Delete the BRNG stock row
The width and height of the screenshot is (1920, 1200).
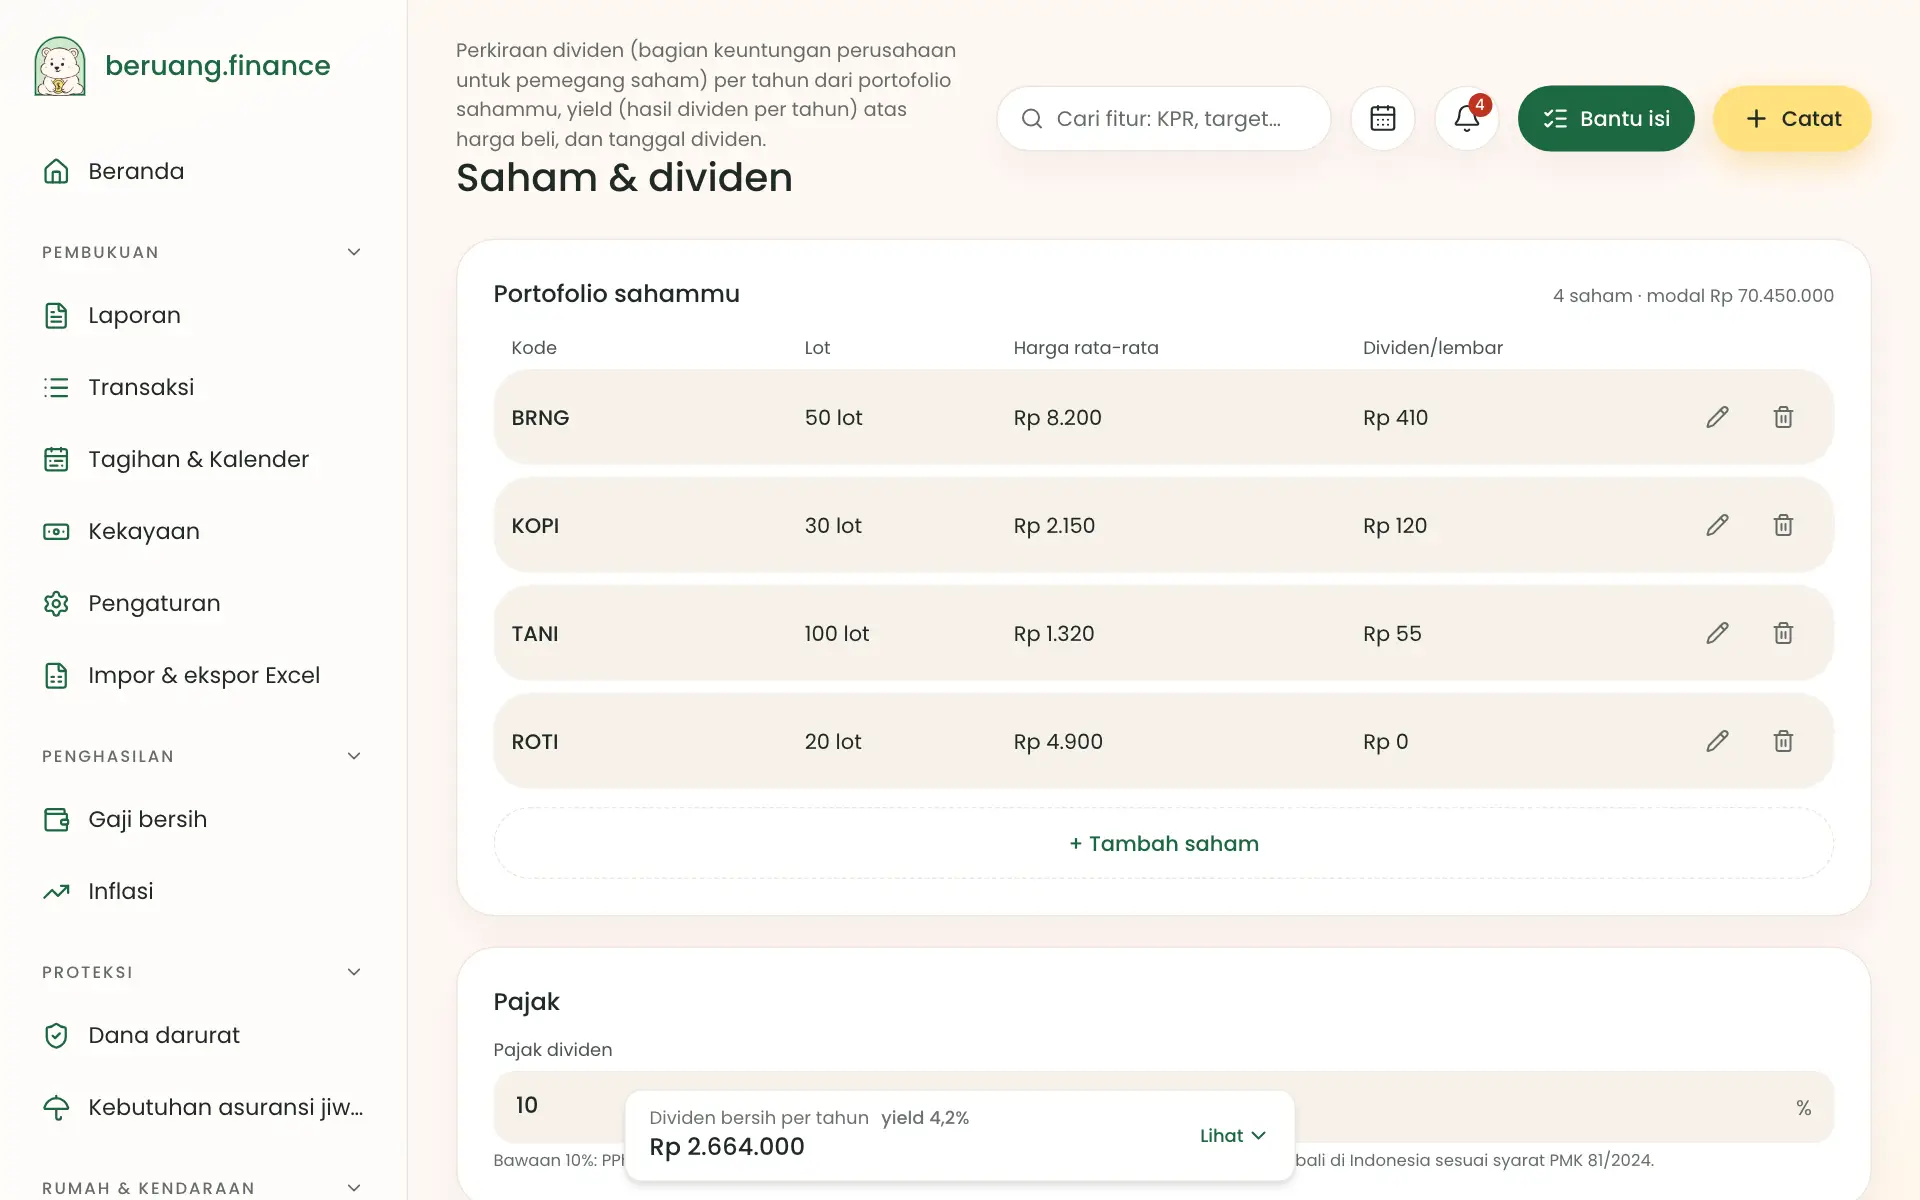[x=1783, y=417]
